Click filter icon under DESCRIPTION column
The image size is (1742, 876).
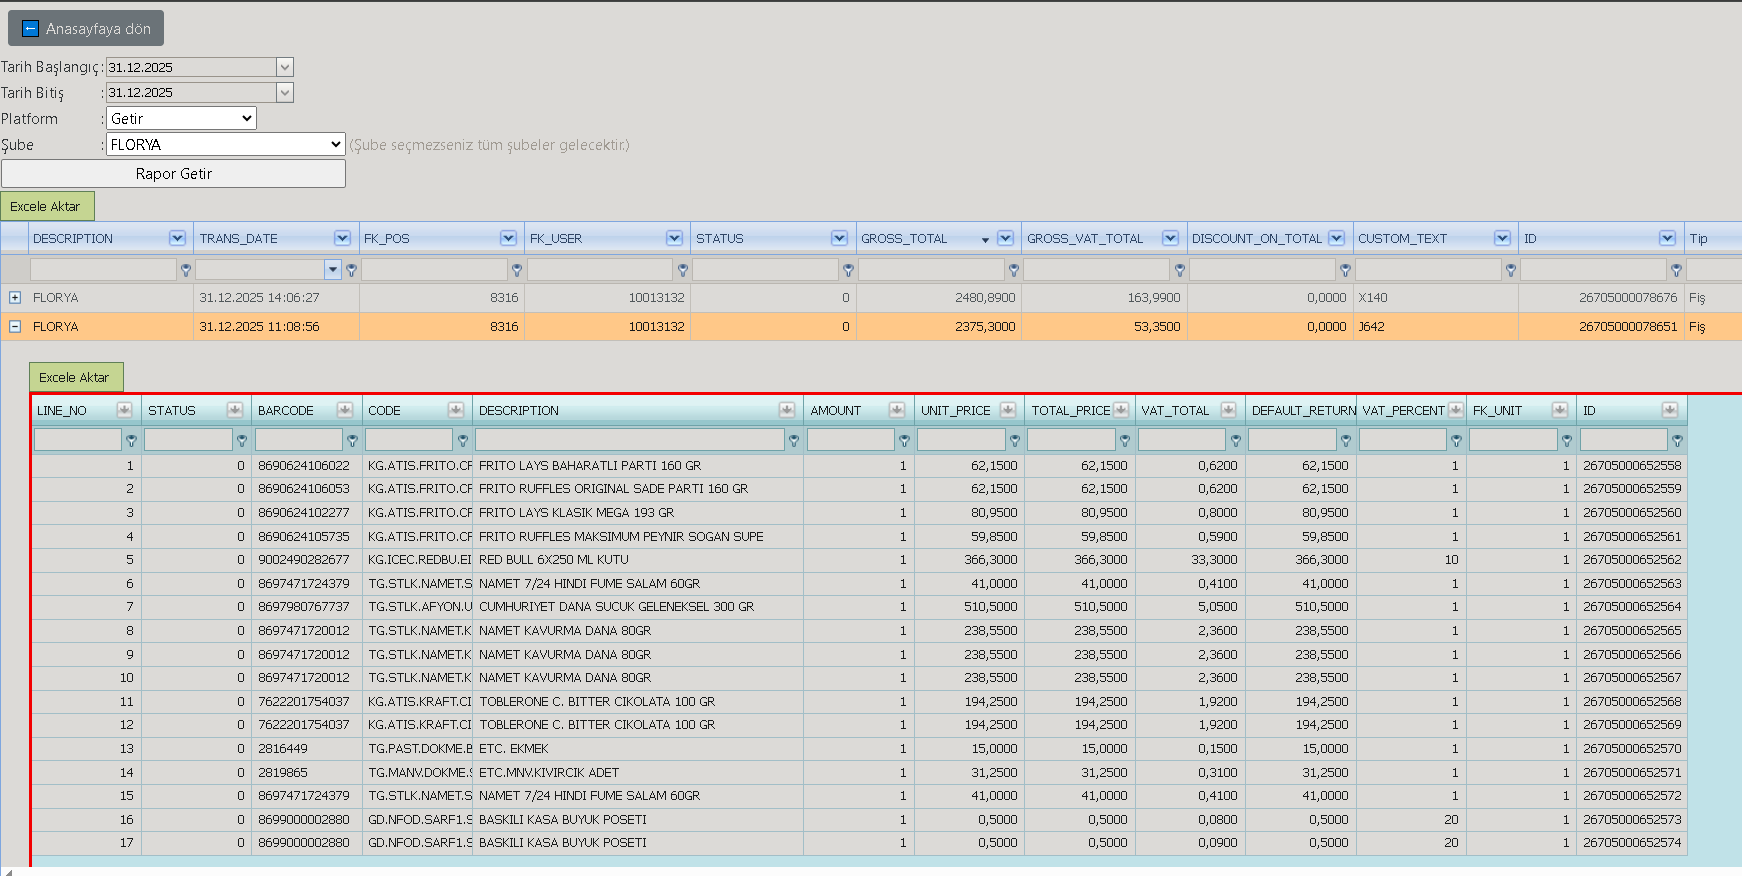[x=185, y=270]
